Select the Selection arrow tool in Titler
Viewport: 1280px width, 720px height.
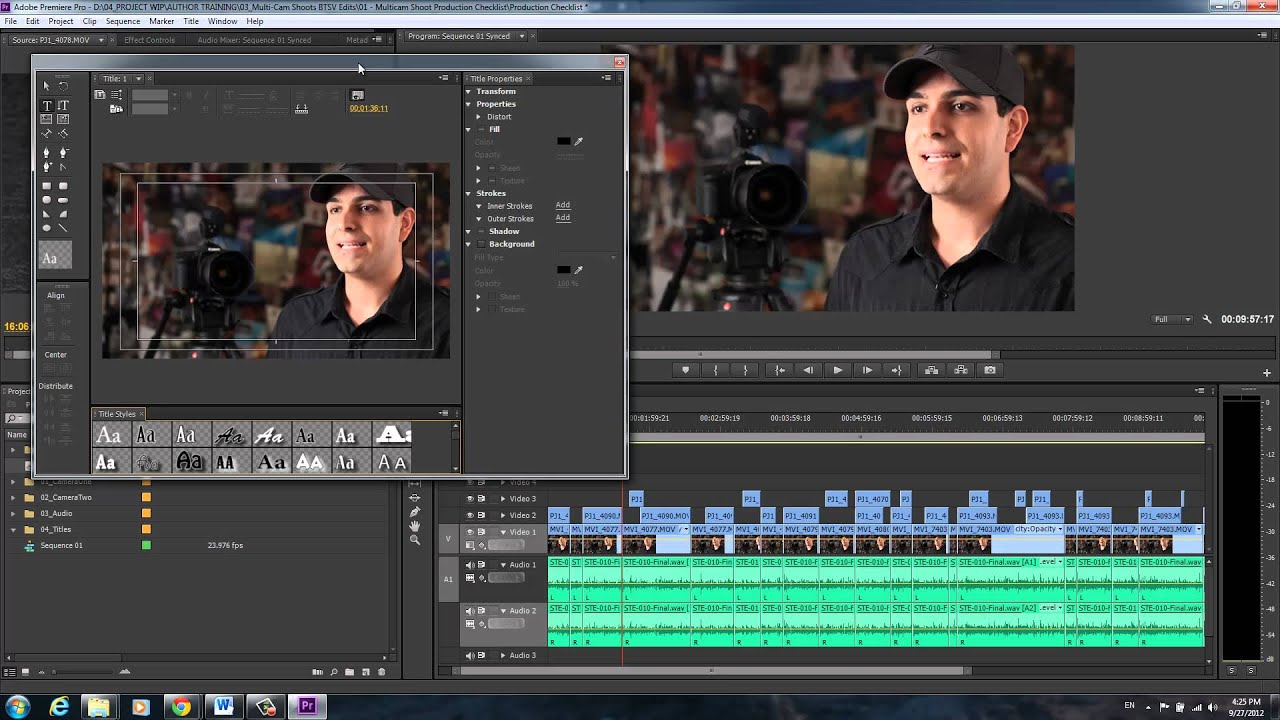47,86
